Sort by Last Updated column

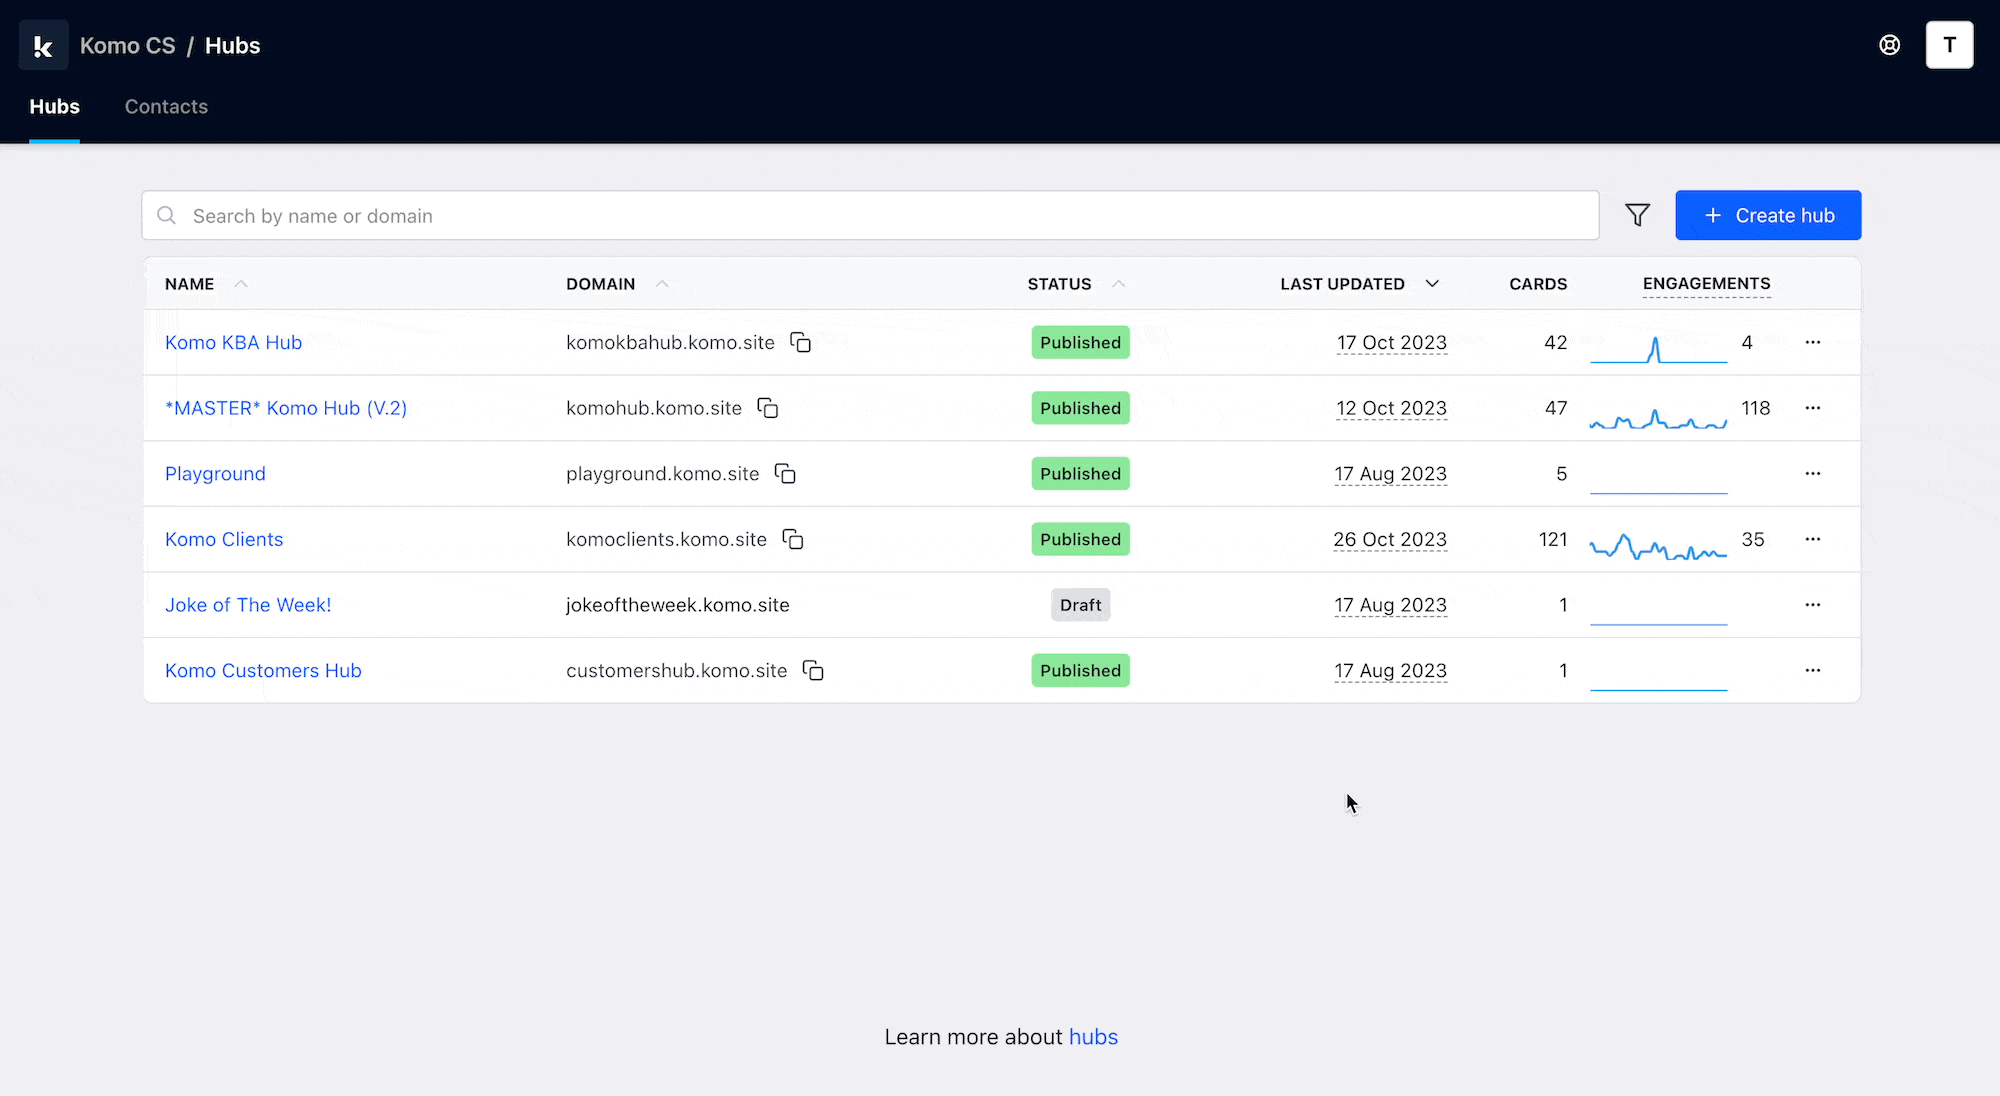click(1343, 284)
